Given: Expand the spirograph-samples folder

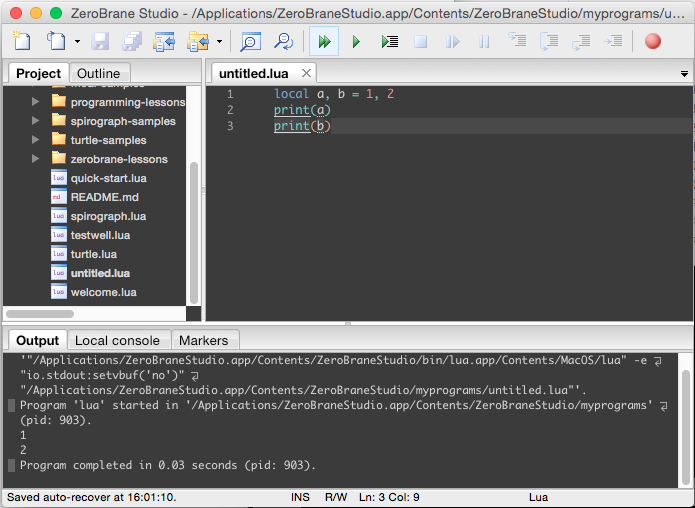Looking at the screenshot, I should pyautogui.click(x=35, y=121).
